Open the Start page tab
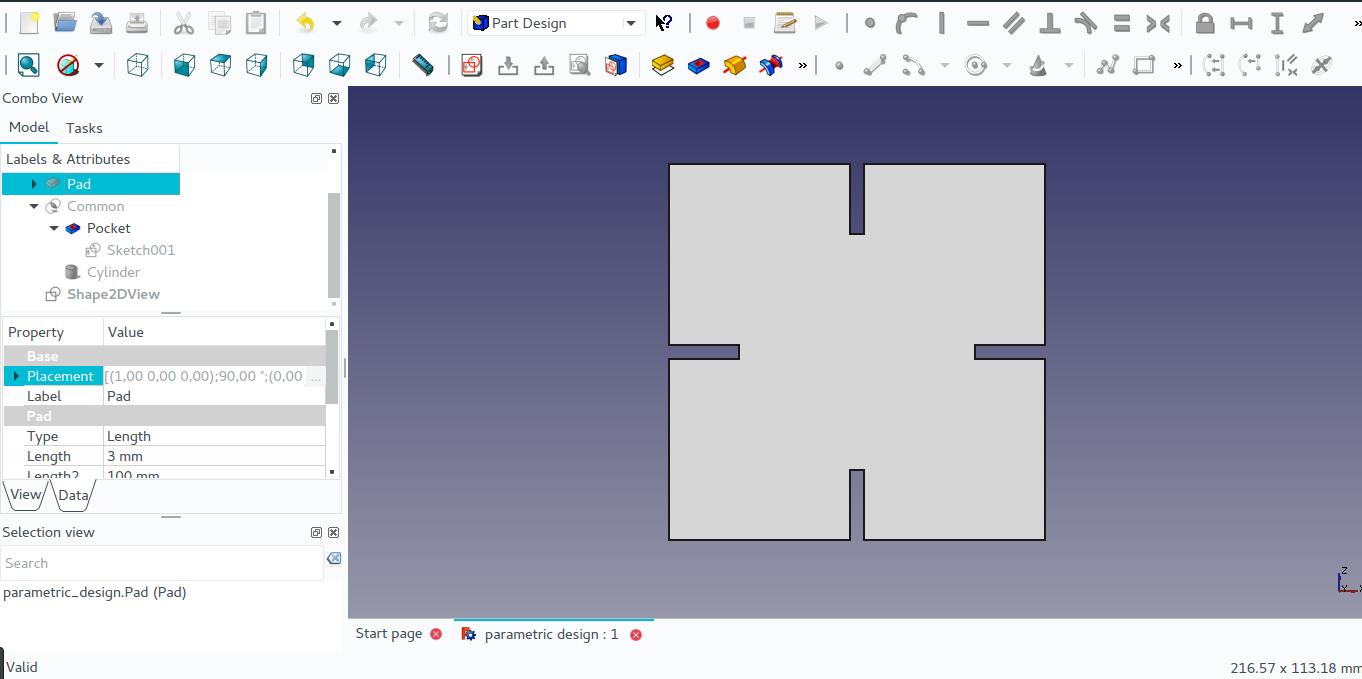This screenshot has width=1362, height=679. click(389, 633)
